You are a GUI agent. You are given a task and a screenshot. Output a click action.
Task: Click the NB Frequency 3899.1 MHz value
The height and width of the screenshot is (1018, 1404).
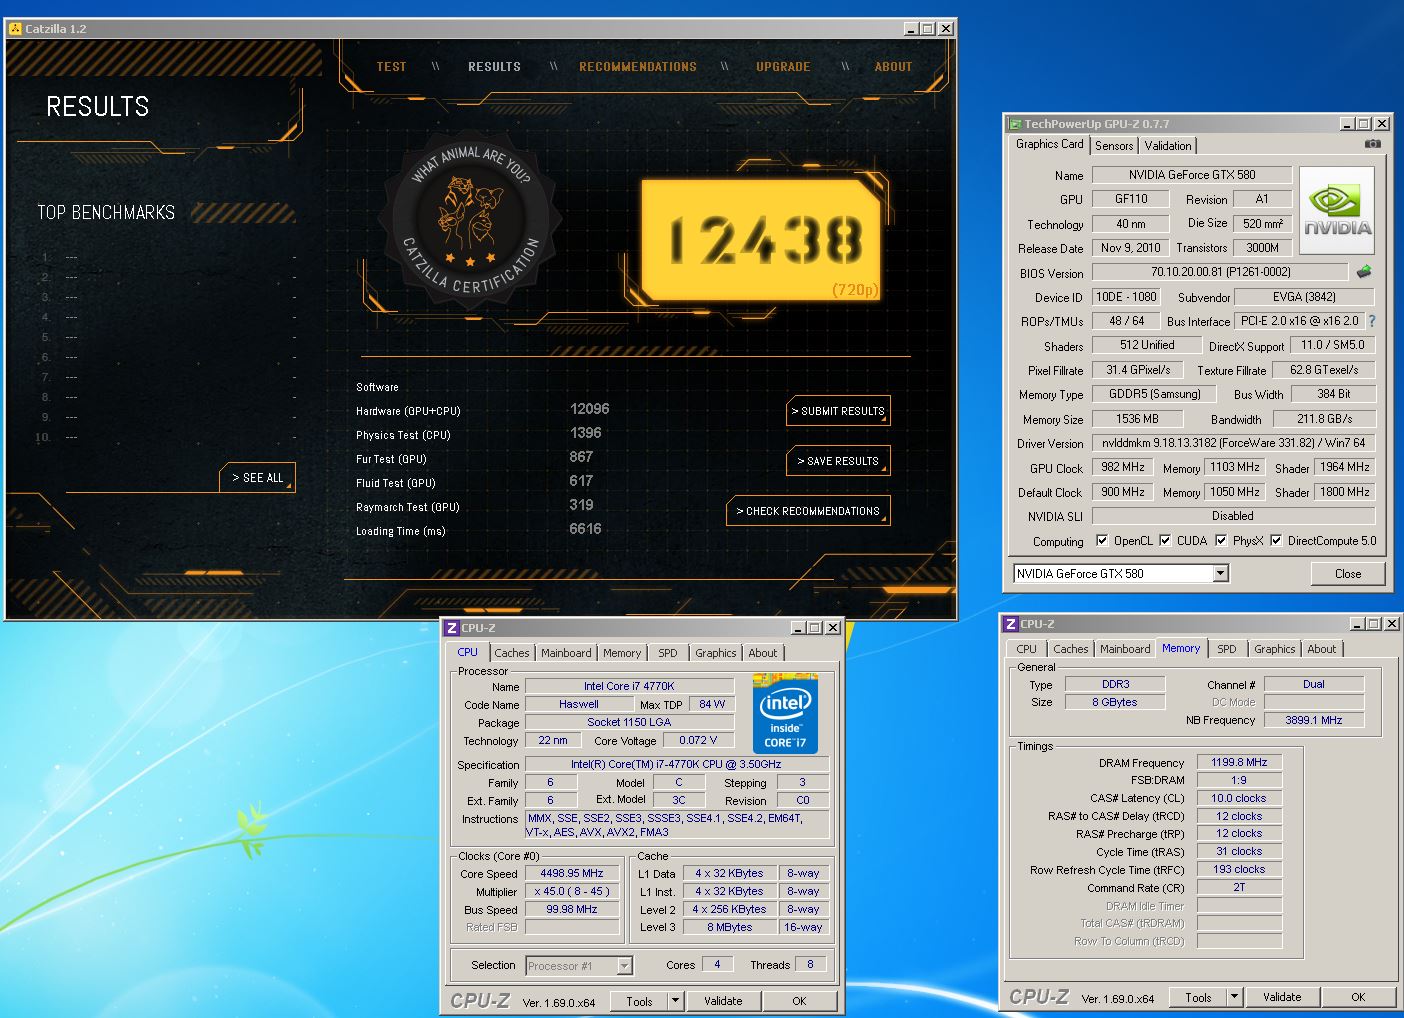[1314, 720]
